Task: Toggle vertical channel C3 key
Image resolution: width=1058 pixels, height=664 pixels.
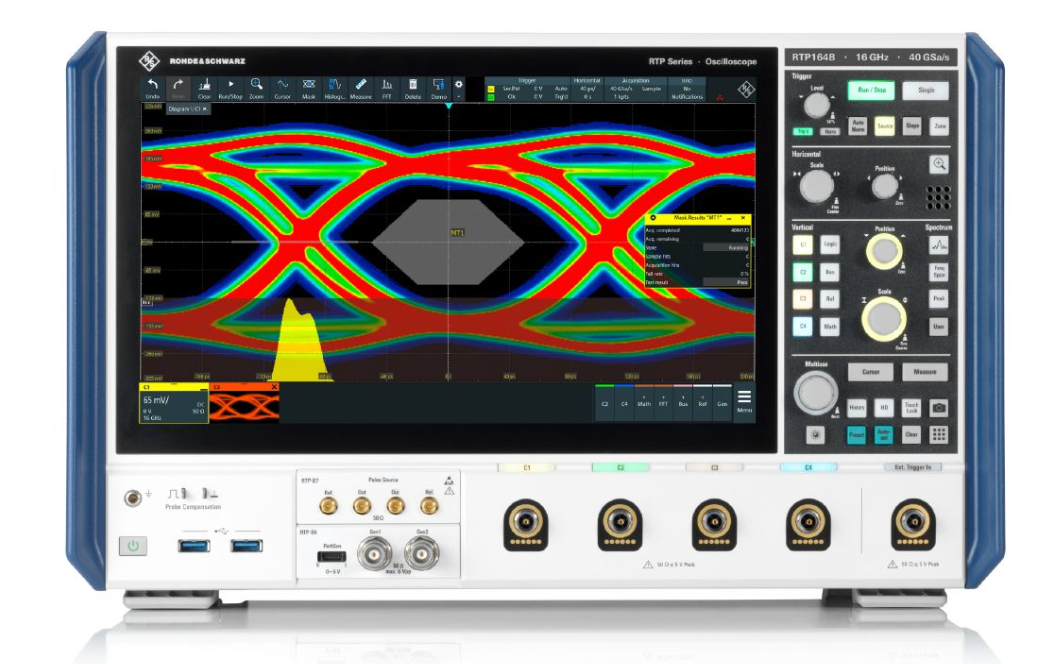Action: click(x=802, y=298)
